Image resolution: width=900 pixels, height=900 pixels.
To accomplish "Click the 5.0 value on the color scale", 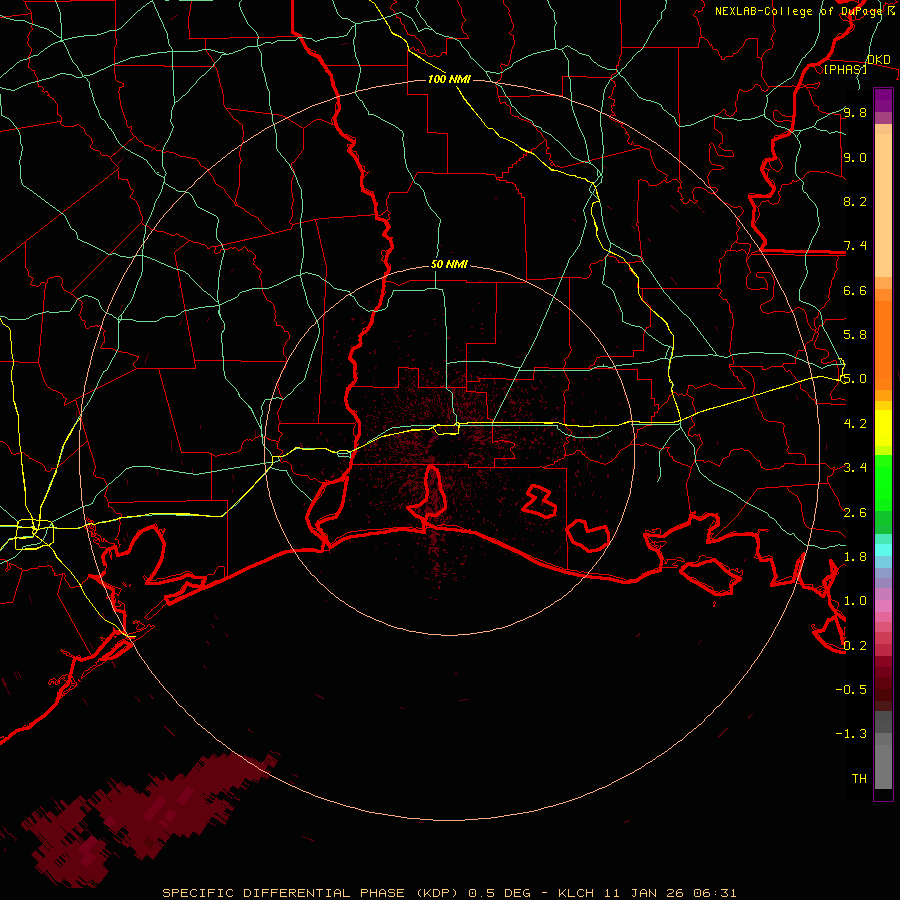I will pos(855,379).
